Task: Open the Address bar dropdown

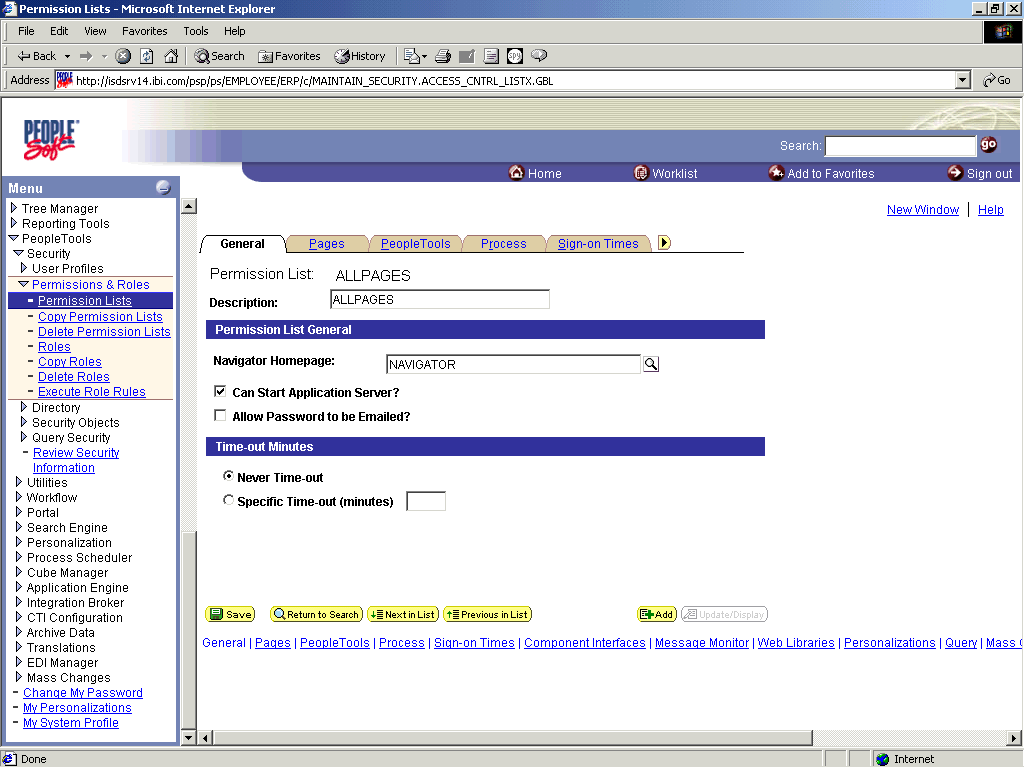Action: [961, 79]
